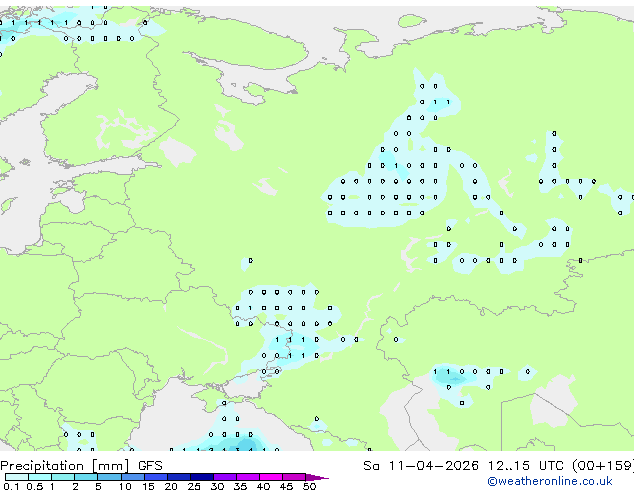Image resolution: width=634 pixels, height=490 pixels.
Task: Pick the 40–45 mm bright magenta legend box
Action: [271, 477]
